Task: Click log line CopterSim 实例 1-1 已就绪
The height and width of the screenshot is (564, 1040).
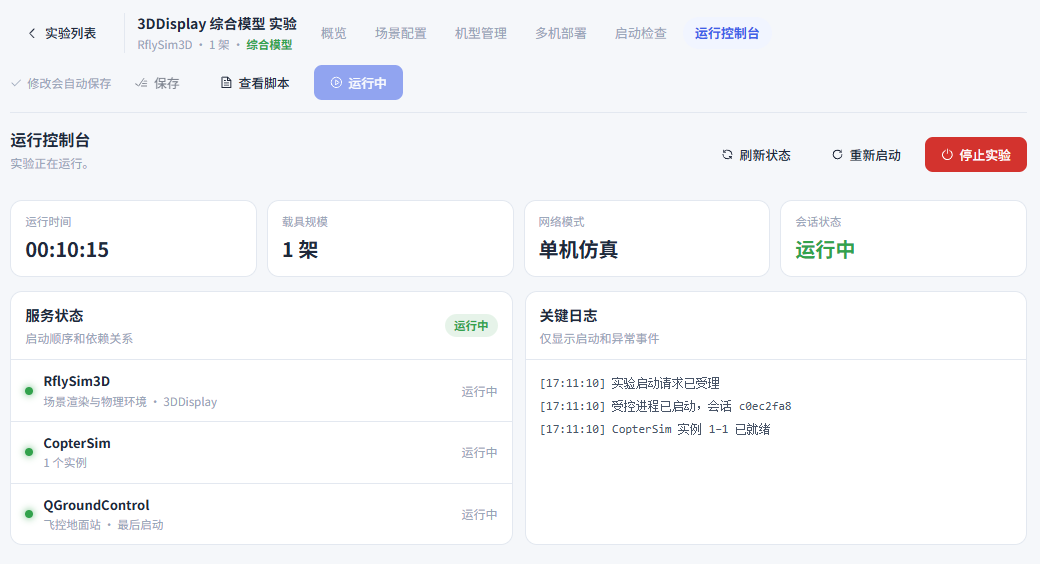Action: [655, 429]
